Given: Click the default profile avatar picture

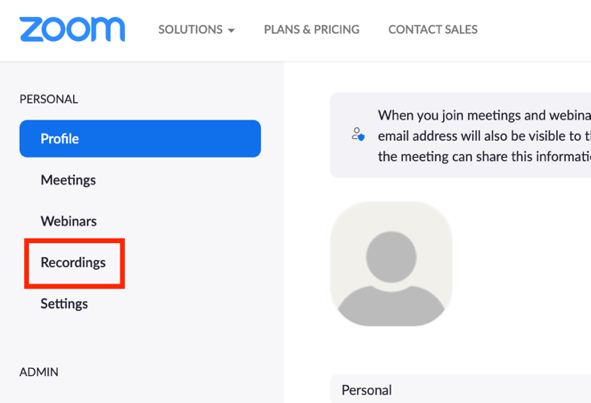Looking at the screenshot, I should click(x=391, y=264).
